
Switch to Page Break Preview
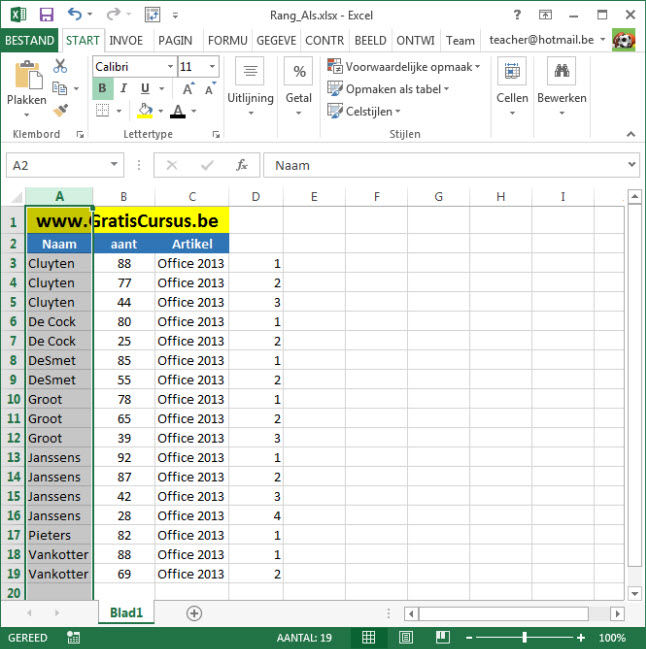(x=442, y=637)
